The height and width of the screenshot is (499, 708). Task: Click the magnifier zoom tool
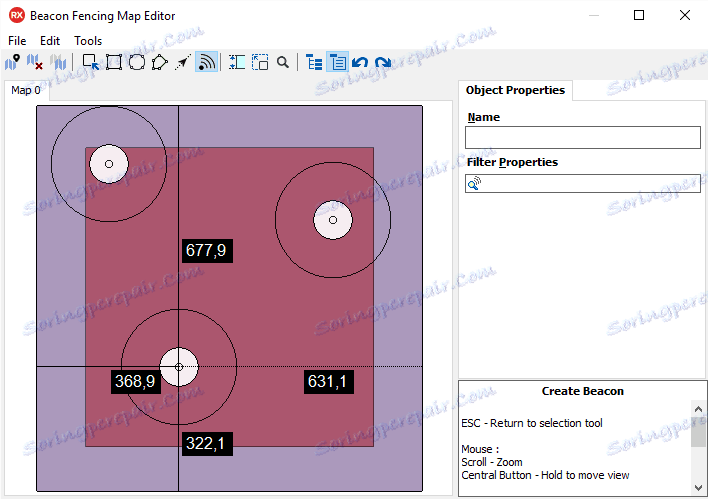click(x=283, y=62)
